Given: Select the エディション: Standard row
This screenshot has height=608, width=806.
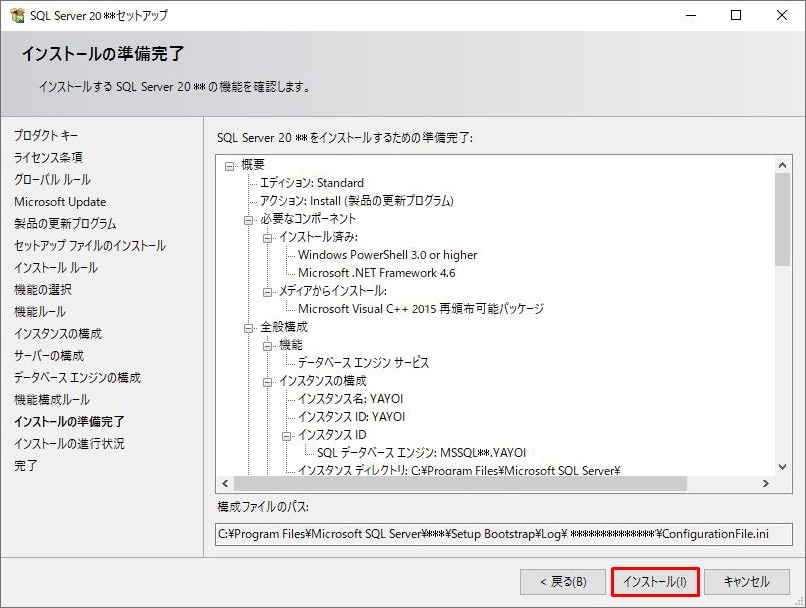Looking at the screenshot, I should tap(312, 183).
